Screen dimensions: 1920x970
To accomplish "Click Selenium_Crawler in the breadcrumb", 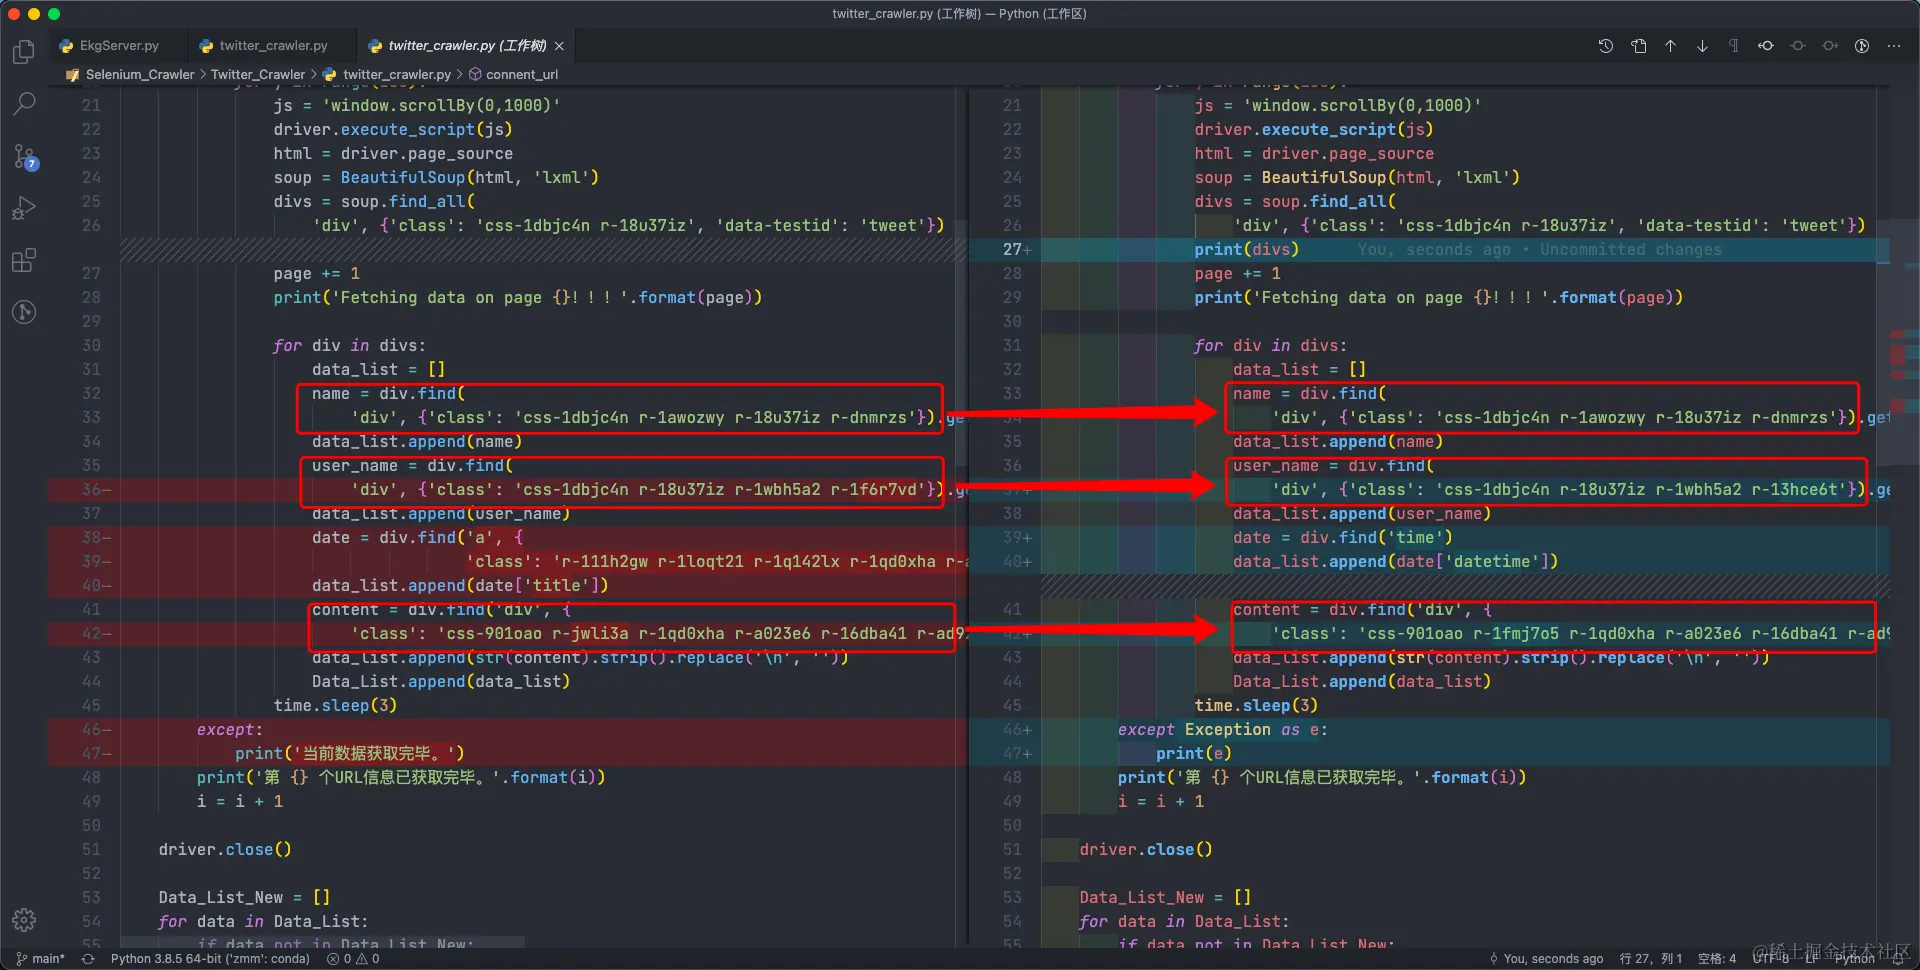I will coord(139,75).
